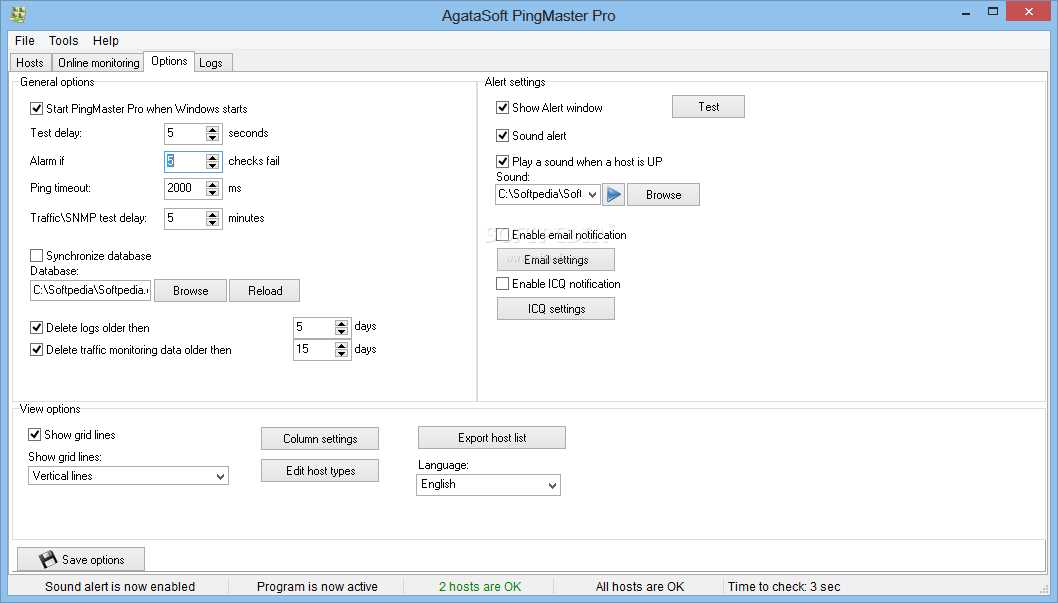
Task: Decrease Traffic\SNMP test delay minutes
Action: point(213,223)
